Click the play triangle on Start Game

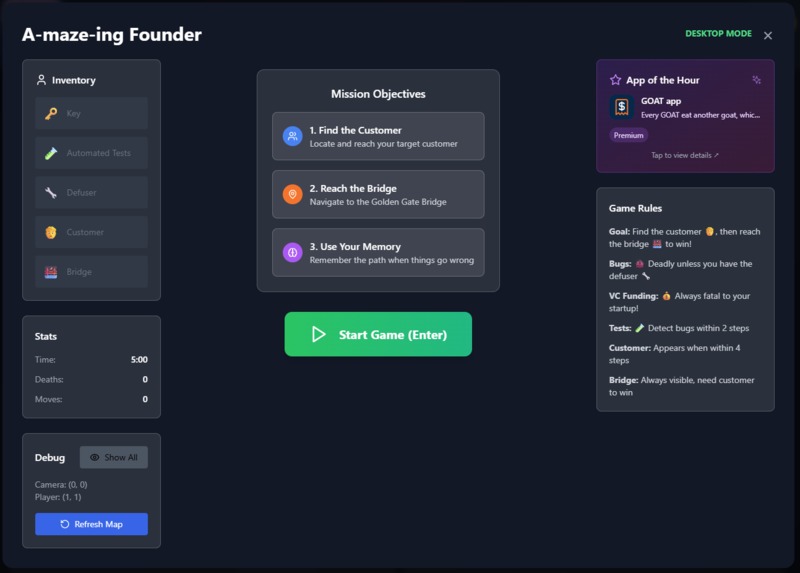coord(319,334)
